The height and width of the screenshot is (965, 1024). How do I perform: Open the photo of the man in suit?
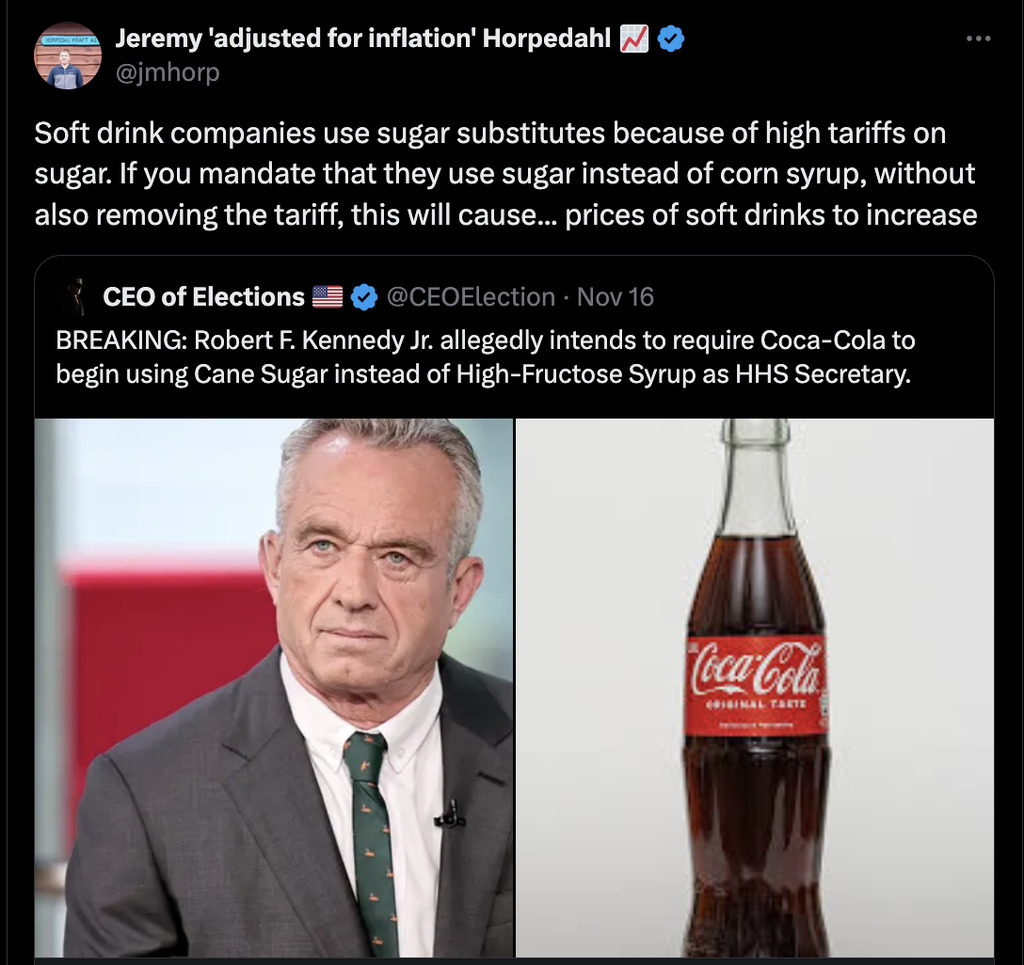point(274,687)
